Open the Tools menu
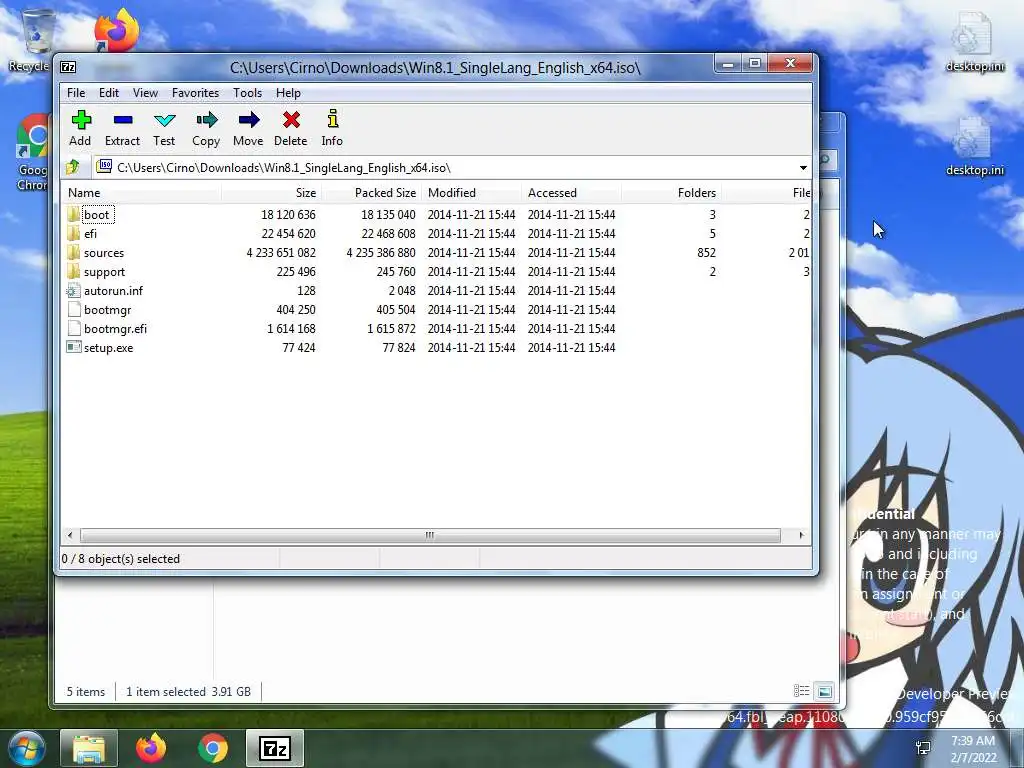 point(248,93)
